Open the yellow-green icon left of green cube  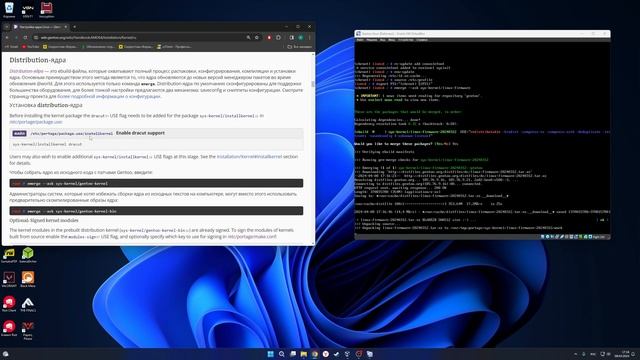click(x=9, y=255)
